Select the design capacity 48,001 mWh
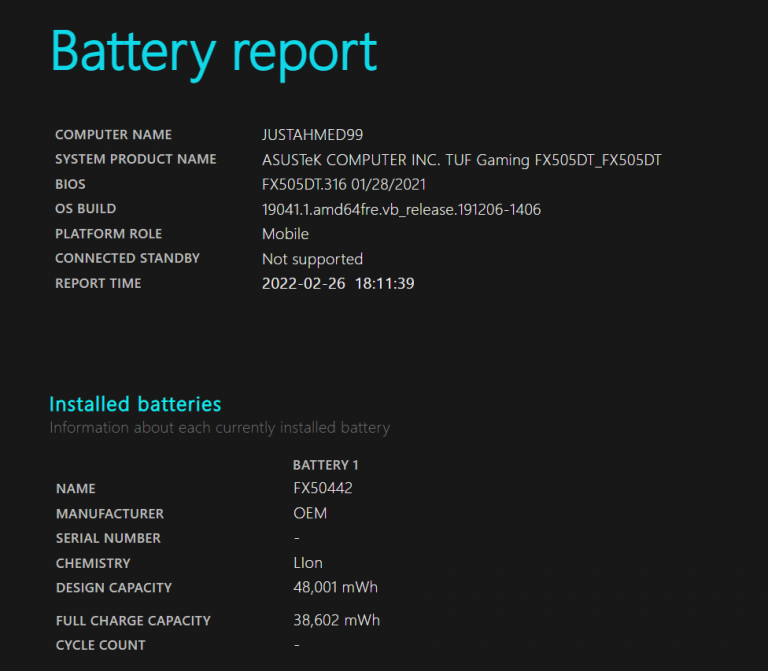Screen dimensions: 768x671 [x=335, y=588]
